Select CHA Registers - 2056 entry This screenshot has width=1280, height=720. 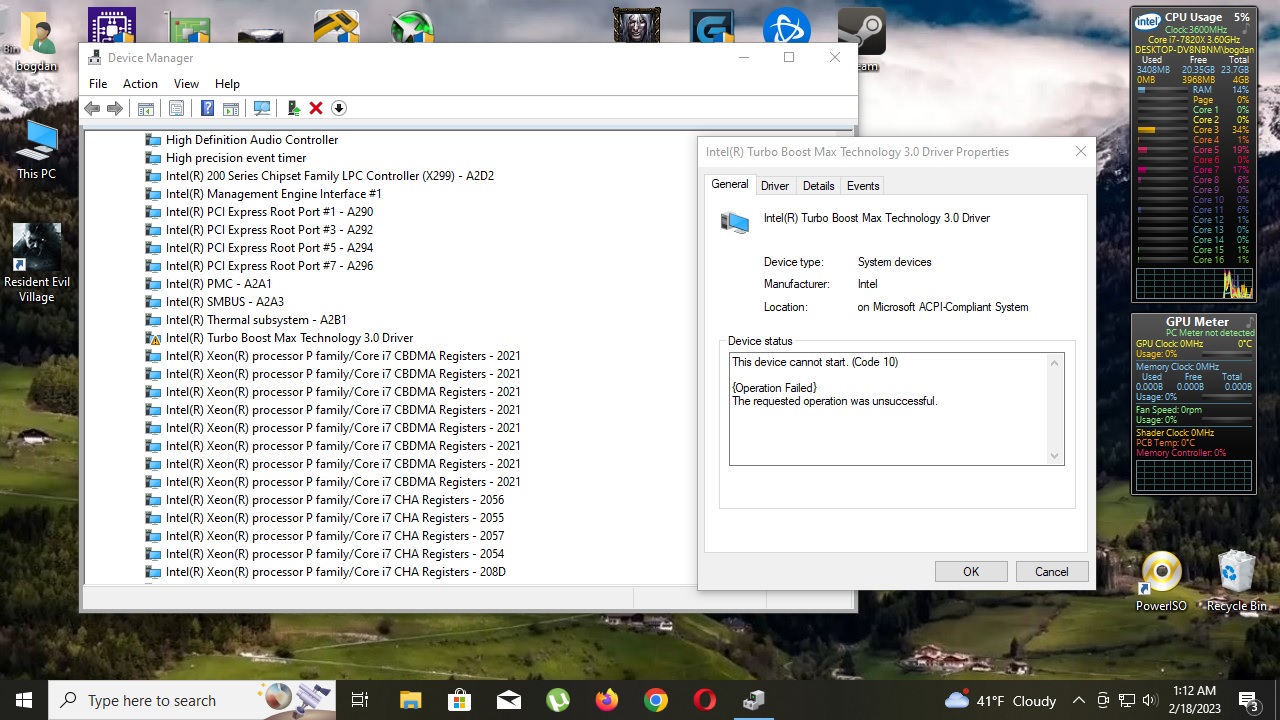335,500
